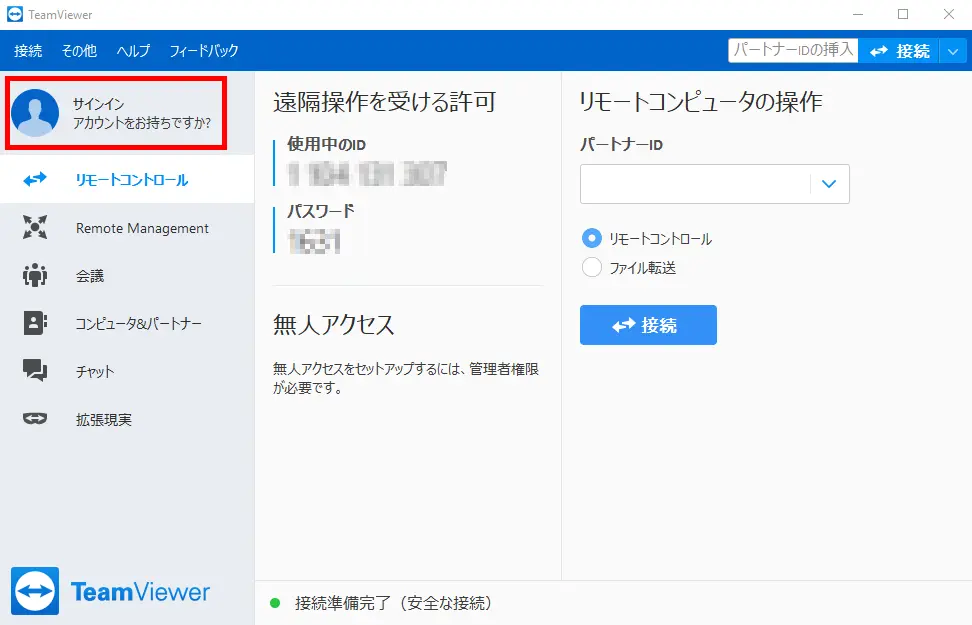Open コンピュータ&パートナー sidebar section
The width and height of the screenshot is (972, 625).
coord(127,323)
